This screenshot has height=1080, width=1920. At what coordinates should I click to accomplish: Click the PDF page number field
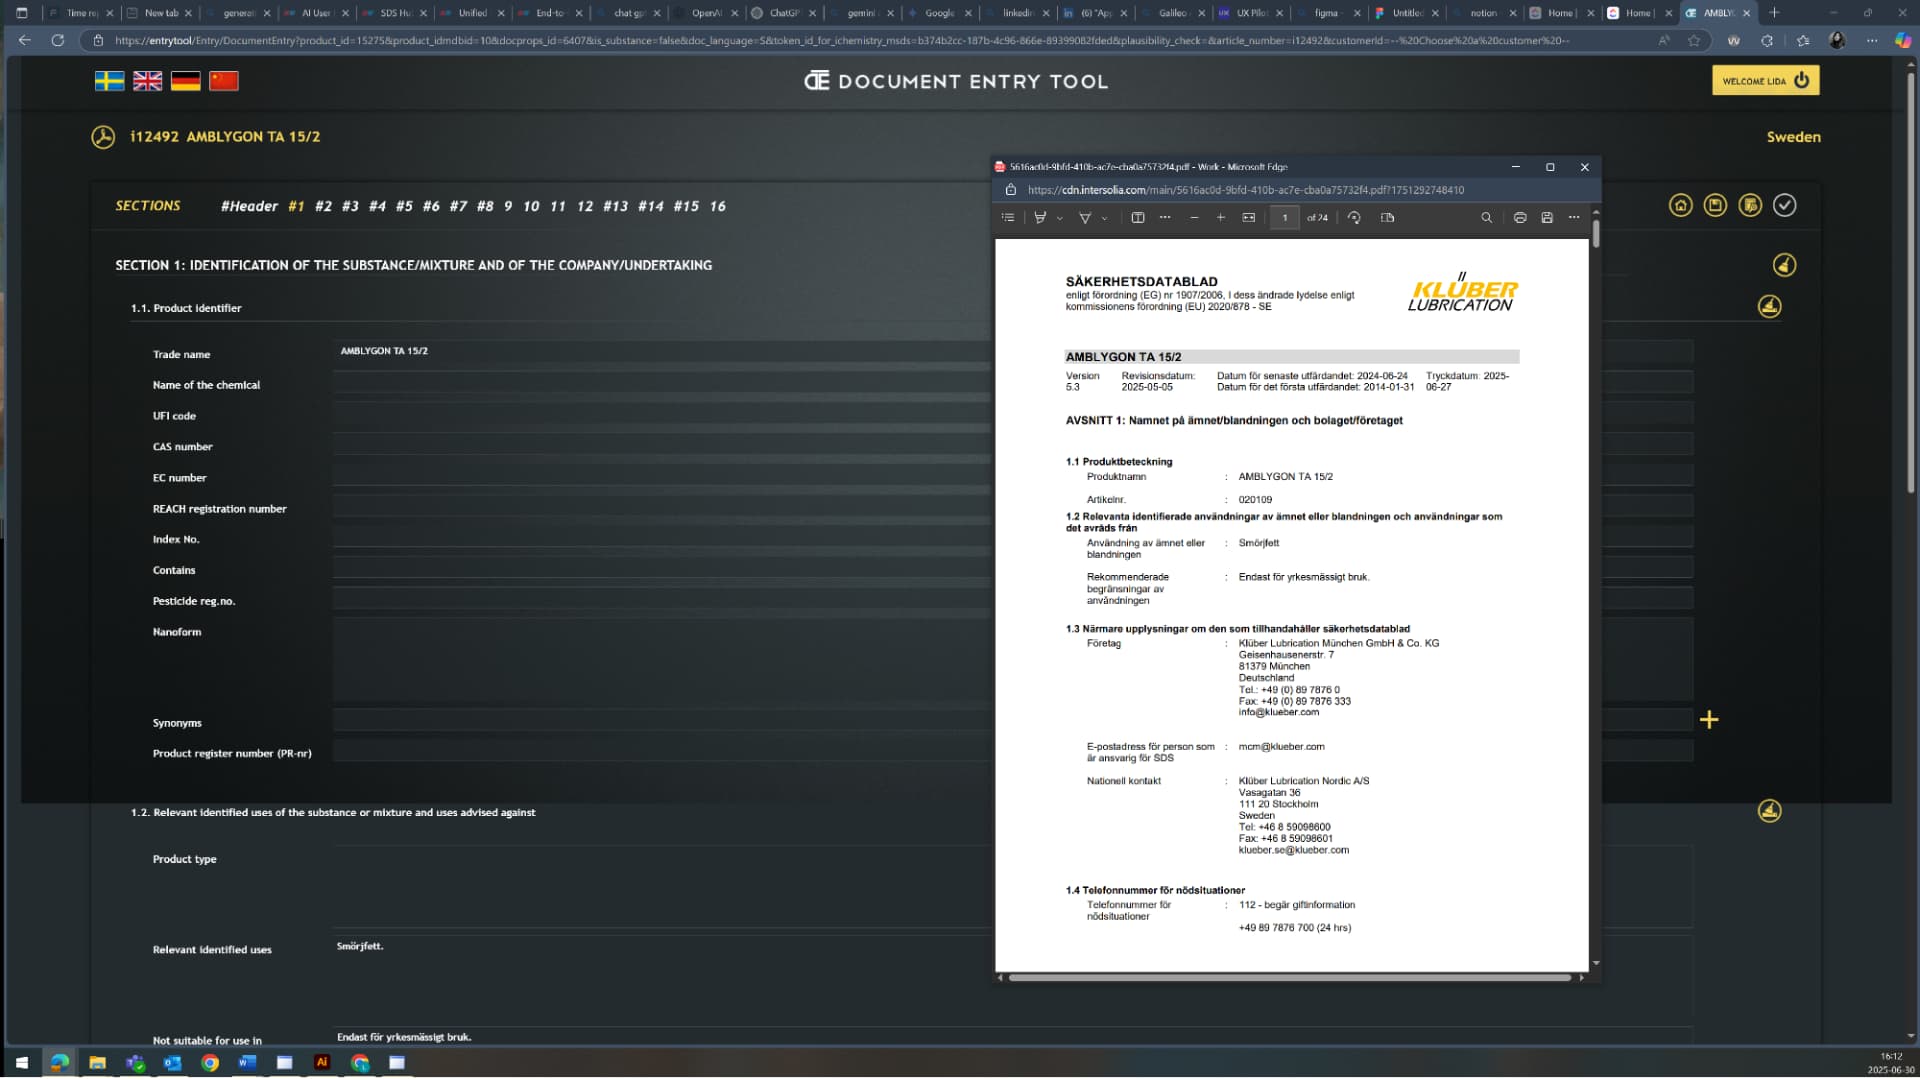[x=1285, y=217]
